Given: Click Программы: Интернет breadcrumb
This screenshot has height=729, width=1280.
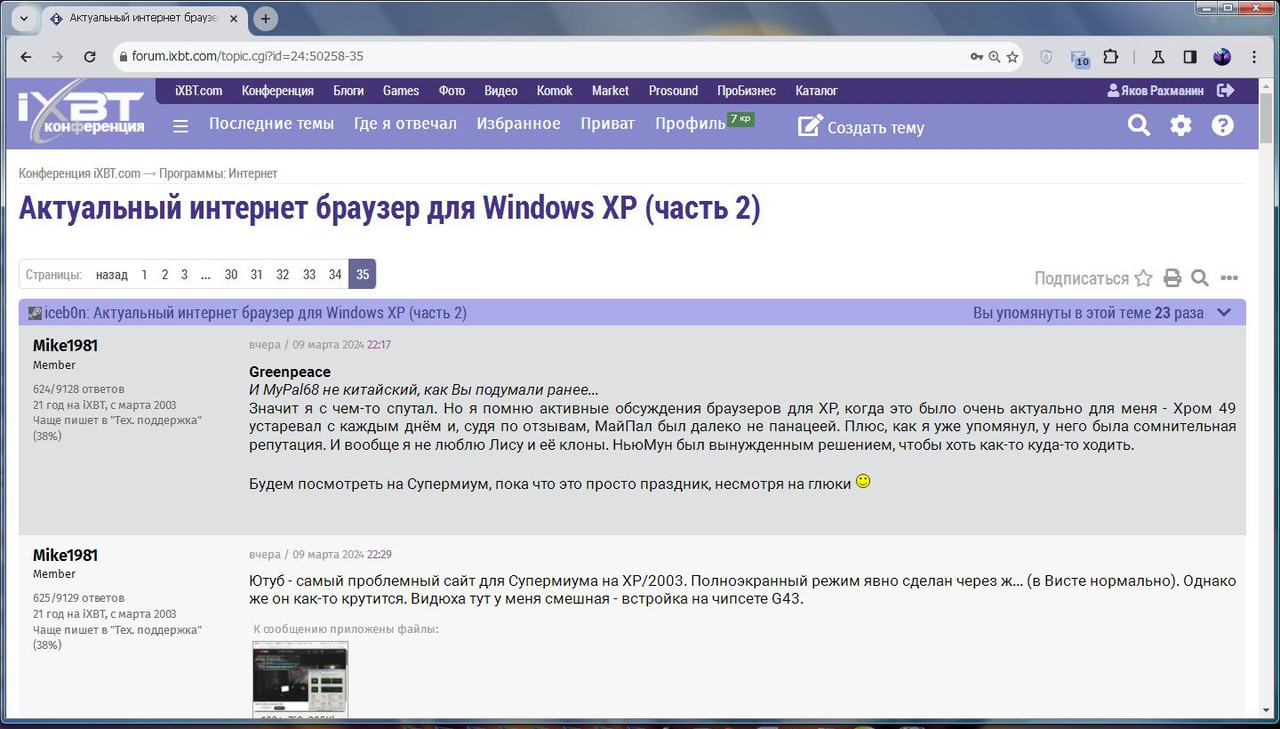Looking at the screenshot, I should [x=218, y=173].
